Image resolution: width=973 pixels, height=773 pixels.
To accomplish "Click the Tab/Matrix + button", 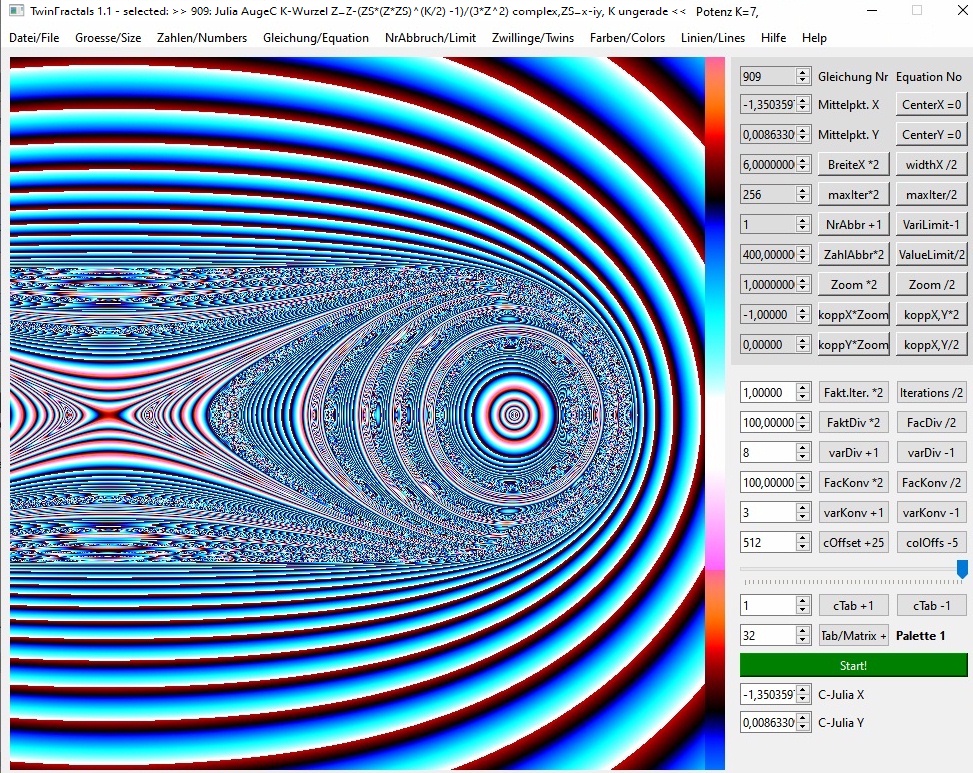I will (x=853, y=635).
